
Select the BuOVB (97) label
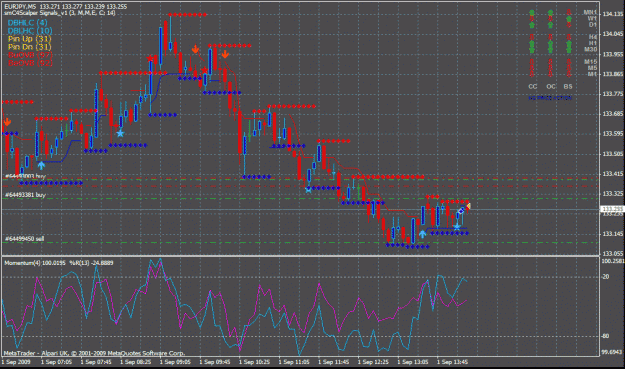tap(30, 55)
